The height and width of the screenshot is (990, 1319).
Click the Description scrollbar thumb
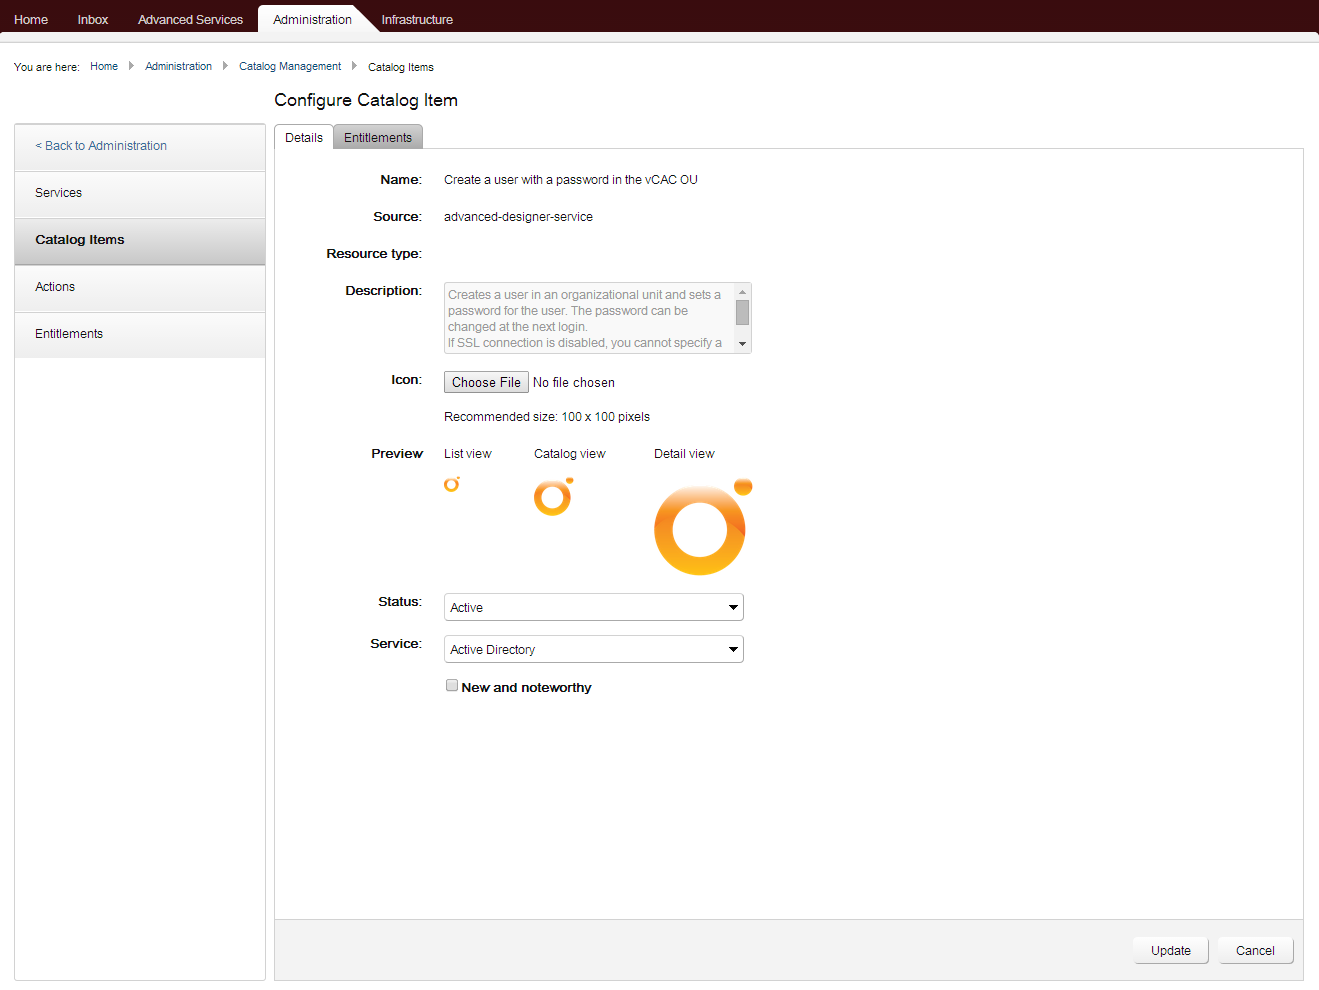click(x=742, y=312)
